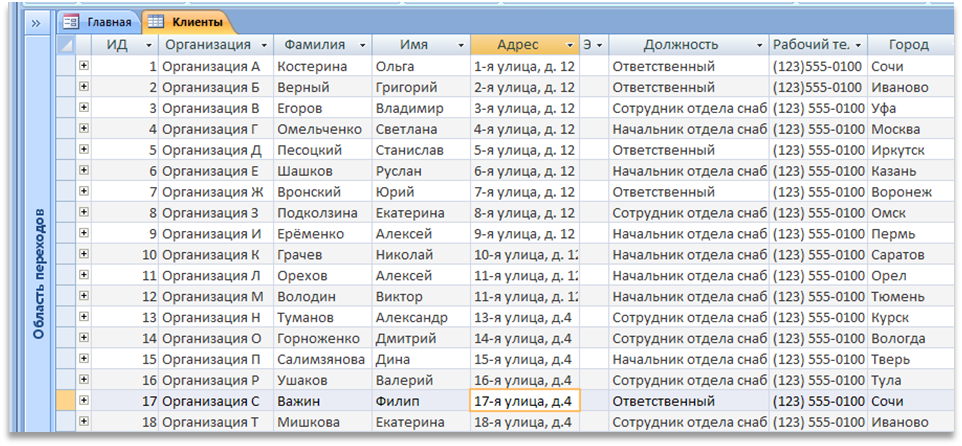The height and width of the screenshot is (446, 962).
Task: Expand subdatasheet for Организация З row
Action: [84, 212]
